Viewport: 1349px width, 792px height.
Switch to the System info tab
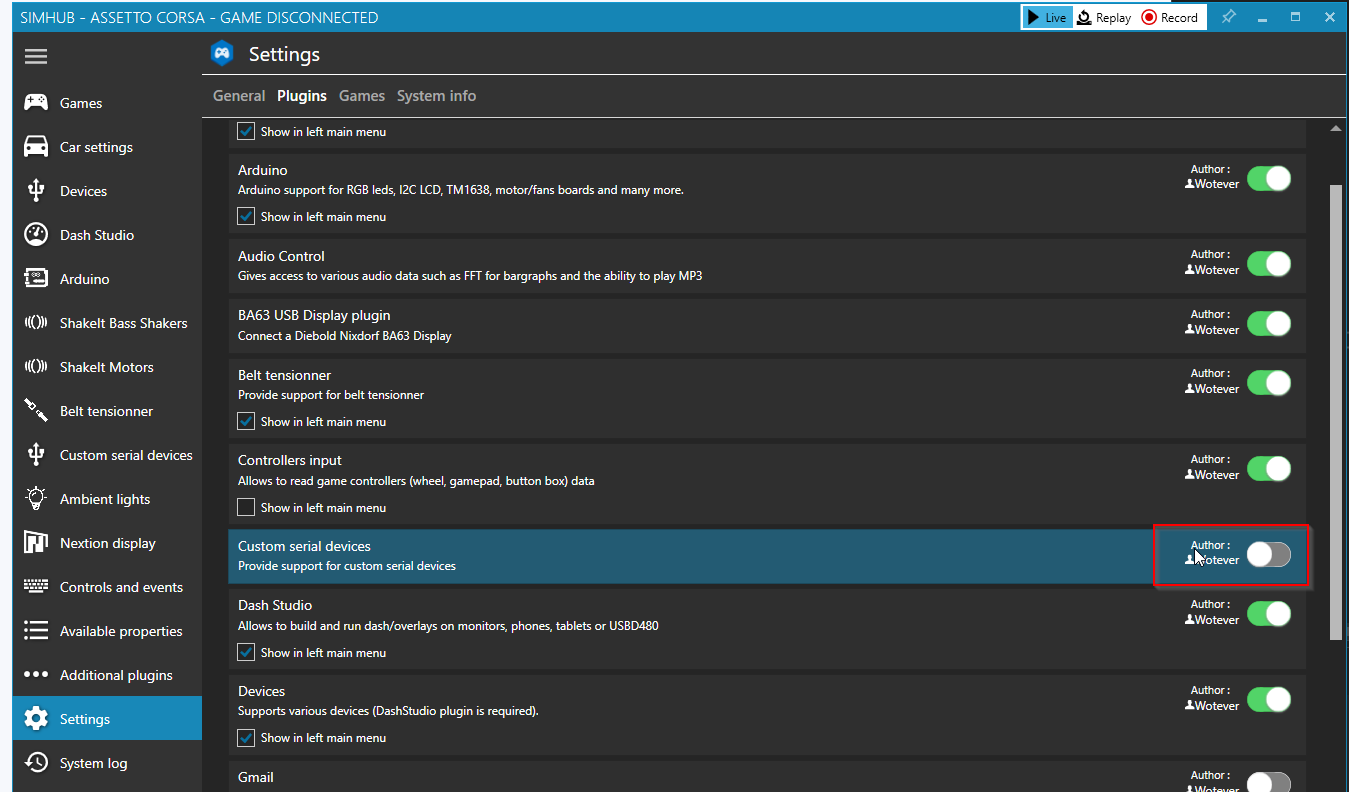tap(436, 95)
